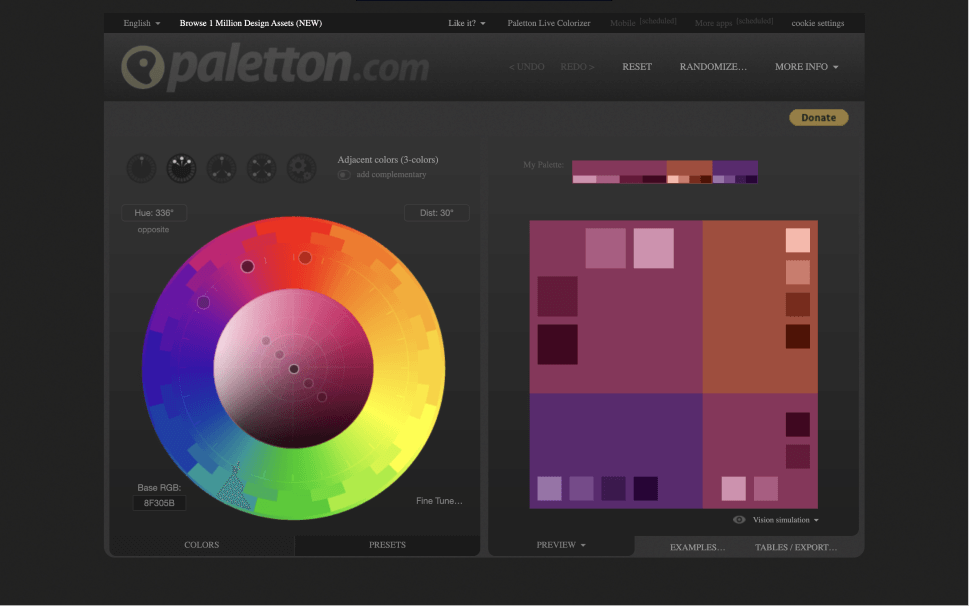Open the English language dropdown

[142, 23]
